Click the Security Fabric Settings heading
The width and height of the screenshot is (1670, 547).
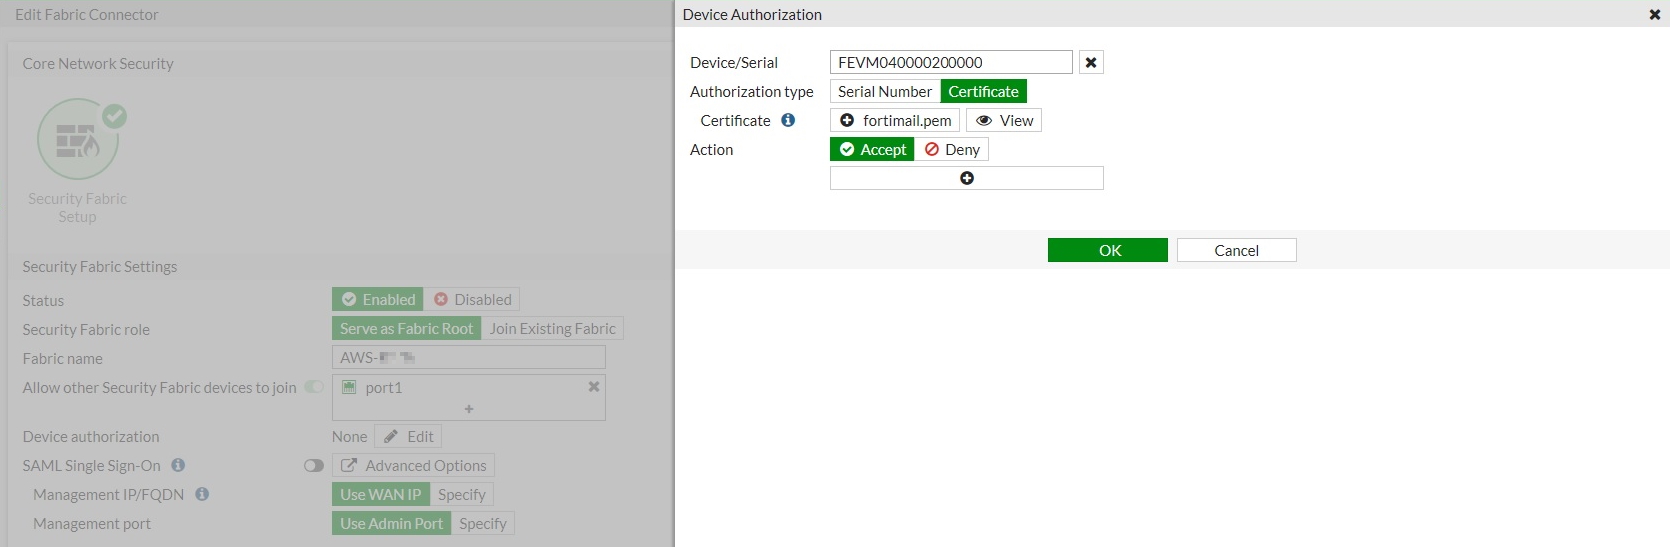[x=100, y=266]
